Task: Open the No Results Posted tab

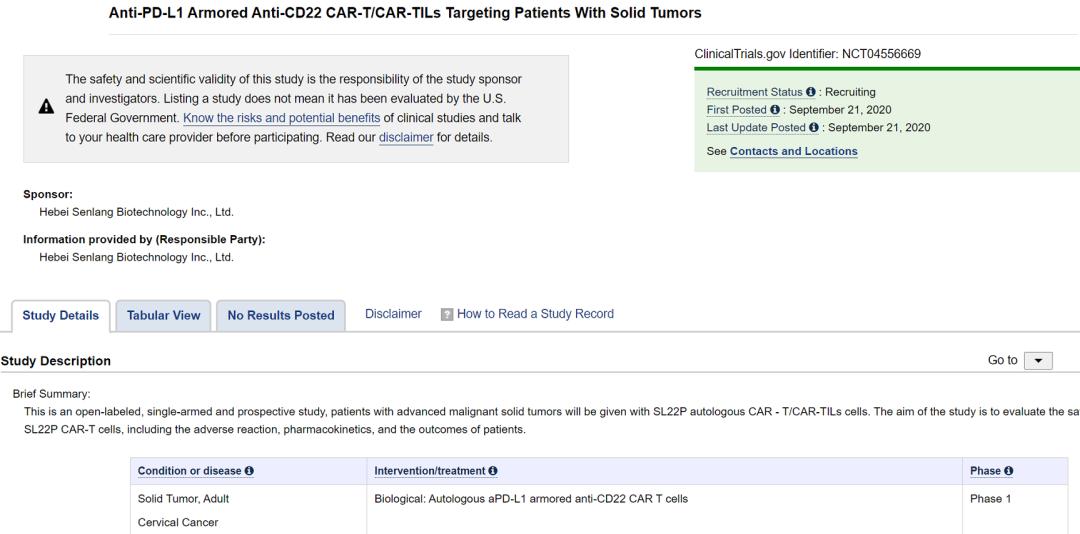Action: (281, 315)
